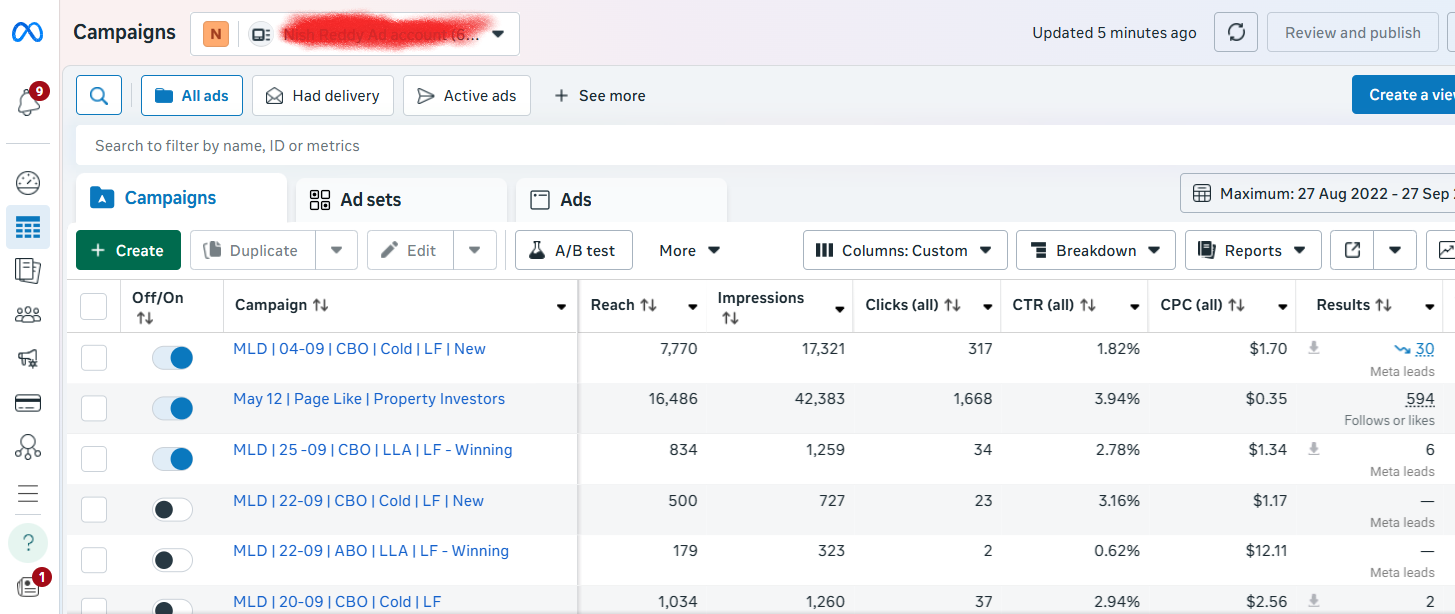
Task: Open notifications bell in left sidebar
Action: coord(28,101)
